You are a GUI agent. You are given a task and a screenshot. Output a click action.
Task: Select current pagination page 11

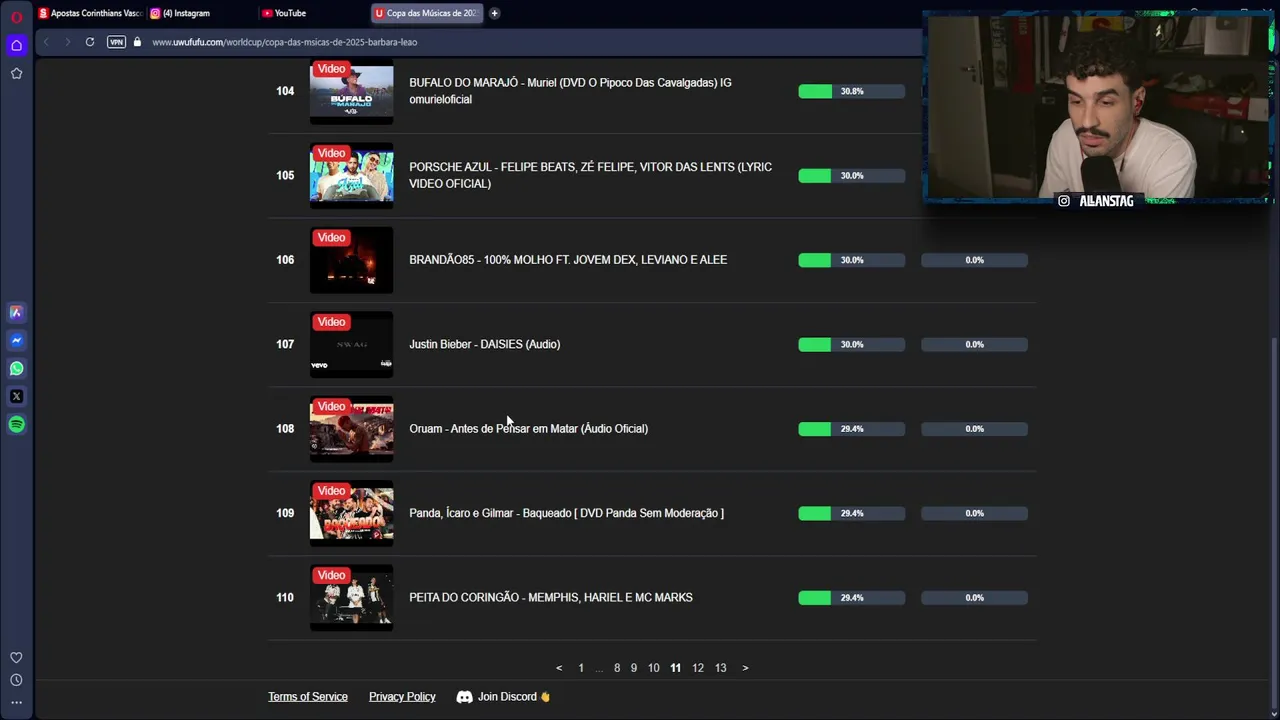click(x=676, y=668)
